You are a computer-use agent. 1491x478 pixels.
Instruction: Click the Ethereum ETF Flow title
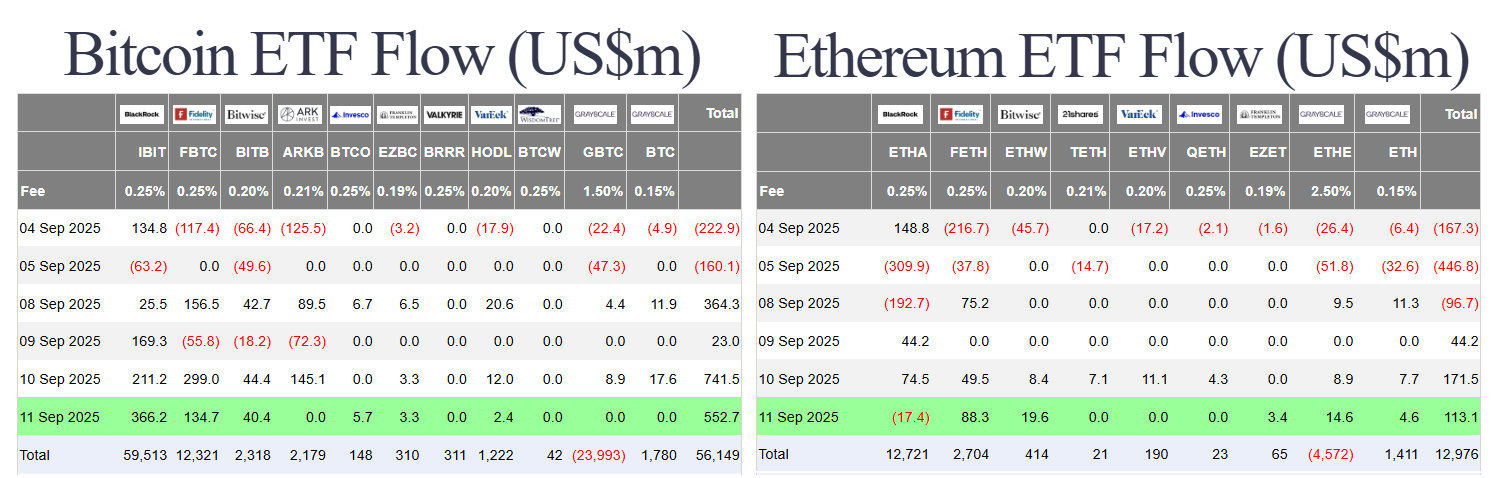point(1122,56)
